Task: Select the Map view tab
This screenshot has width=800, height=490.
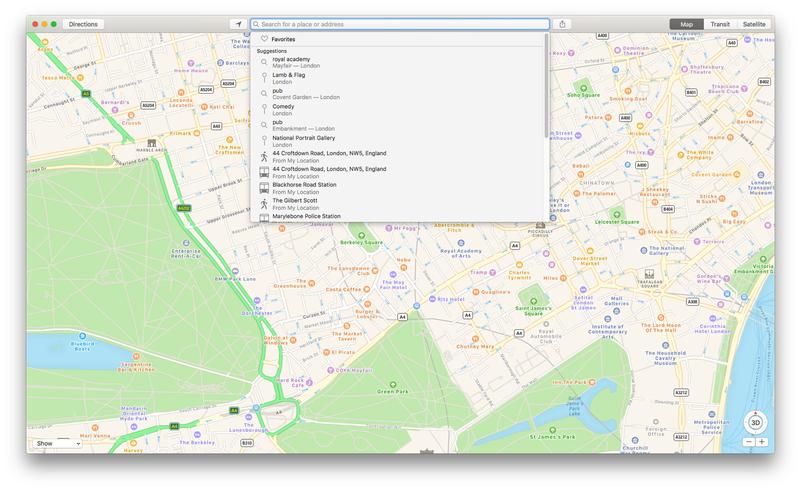Action: point(686,24)
